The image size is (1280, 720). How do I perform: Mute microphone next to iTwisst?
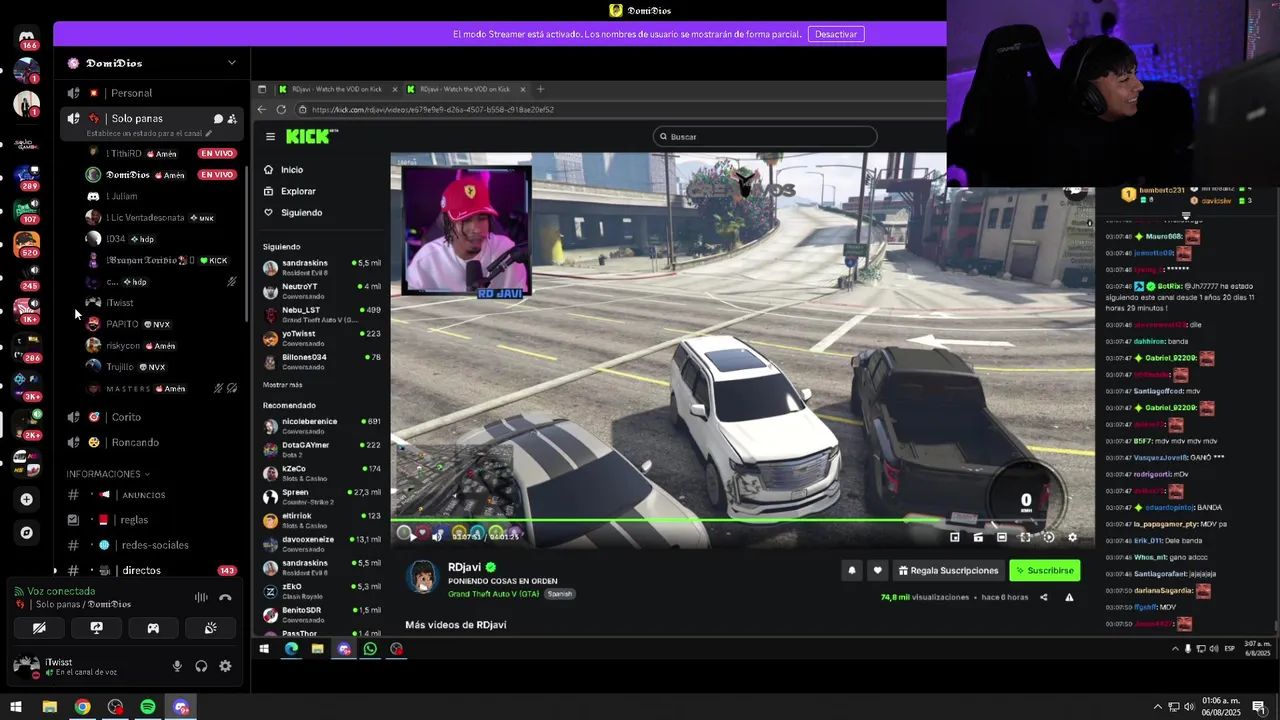[177, 666]
